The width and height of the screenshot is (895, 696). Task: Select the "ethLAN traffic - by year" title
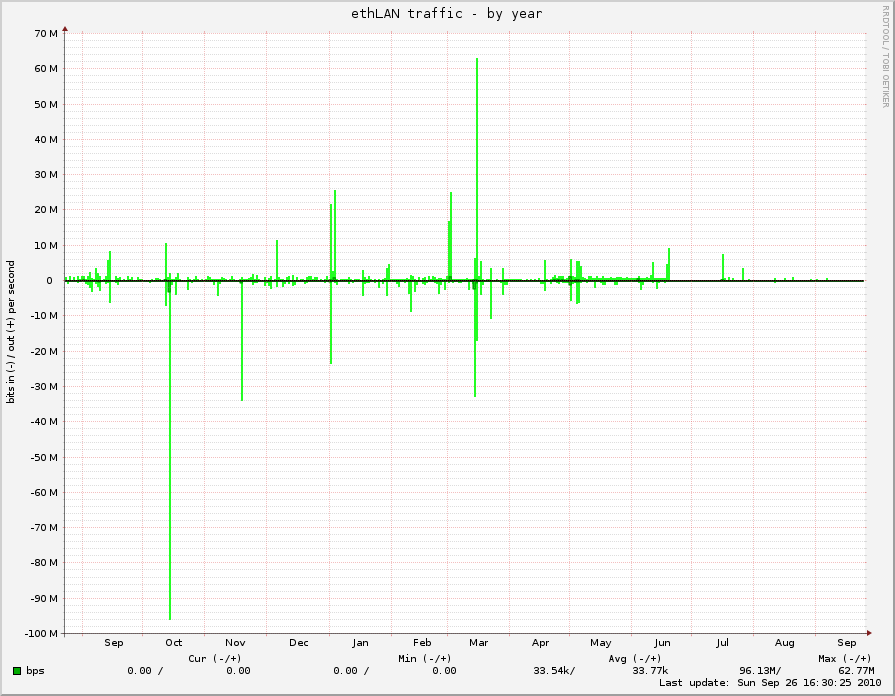pyautogui.click(x=446, y=14)
